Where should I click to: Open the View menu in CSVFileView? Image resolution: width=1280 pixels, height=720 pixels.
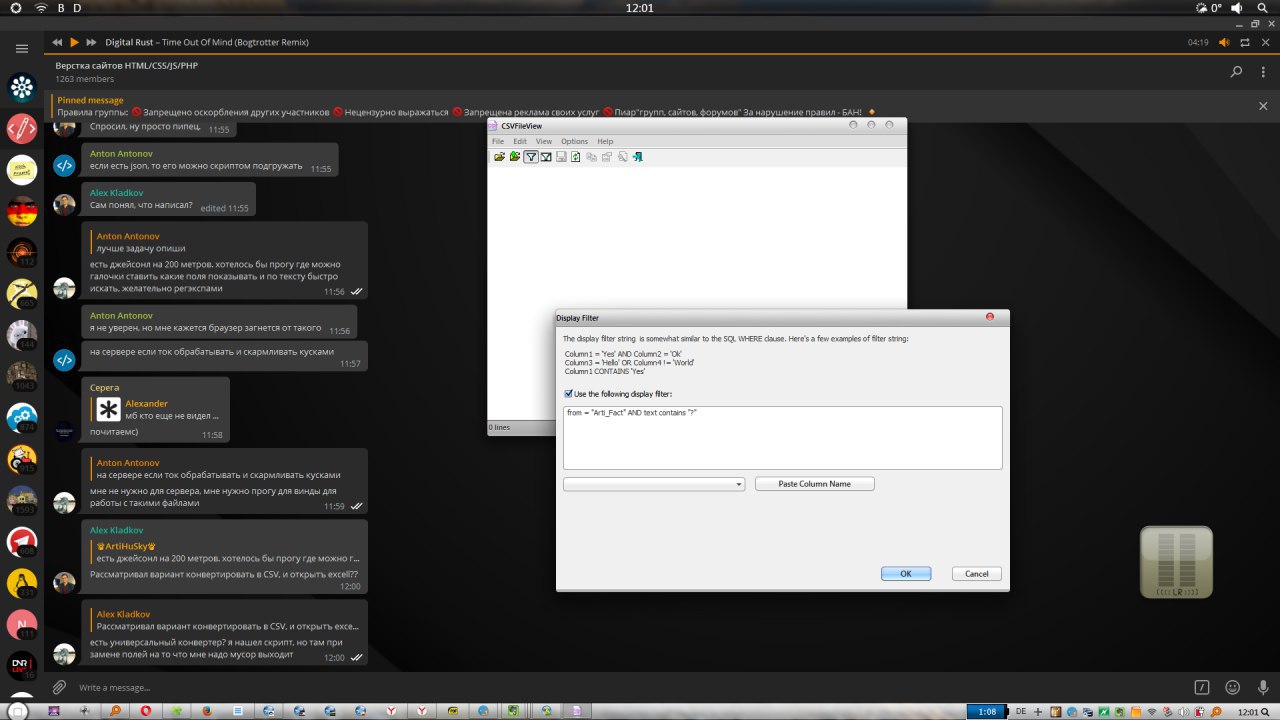point(543,141)
